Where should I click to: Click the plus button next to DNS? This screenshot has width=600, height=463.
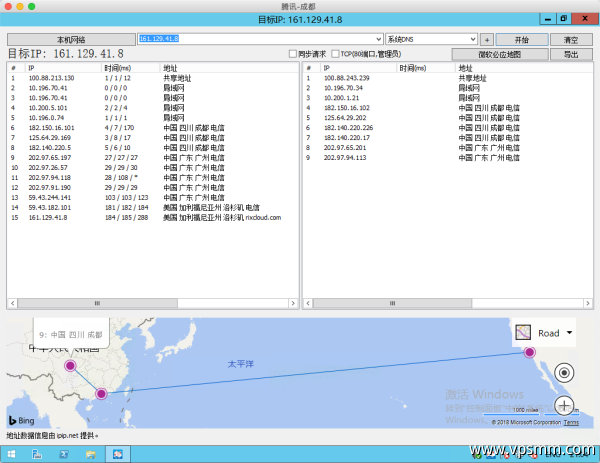(x=487, y=39)
